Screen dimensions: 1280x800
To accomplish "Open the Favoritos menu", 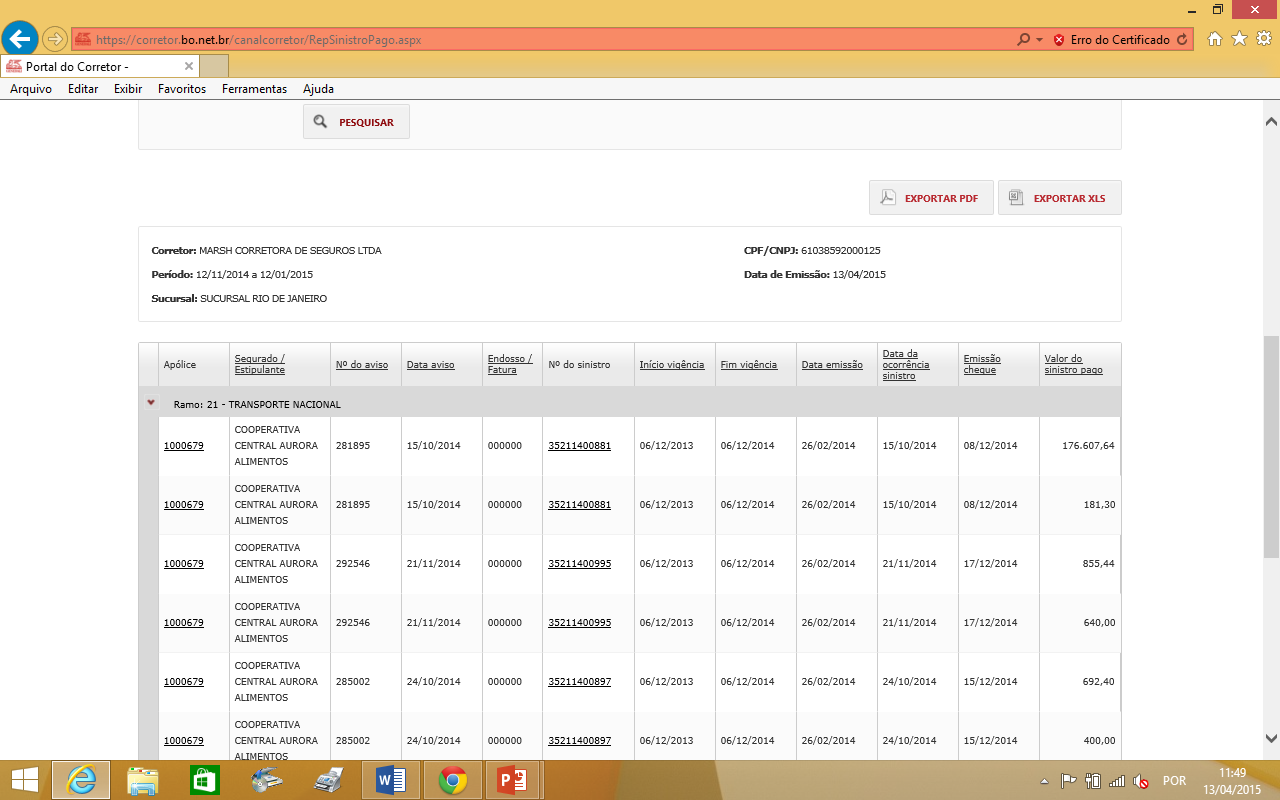I will 182,89.
